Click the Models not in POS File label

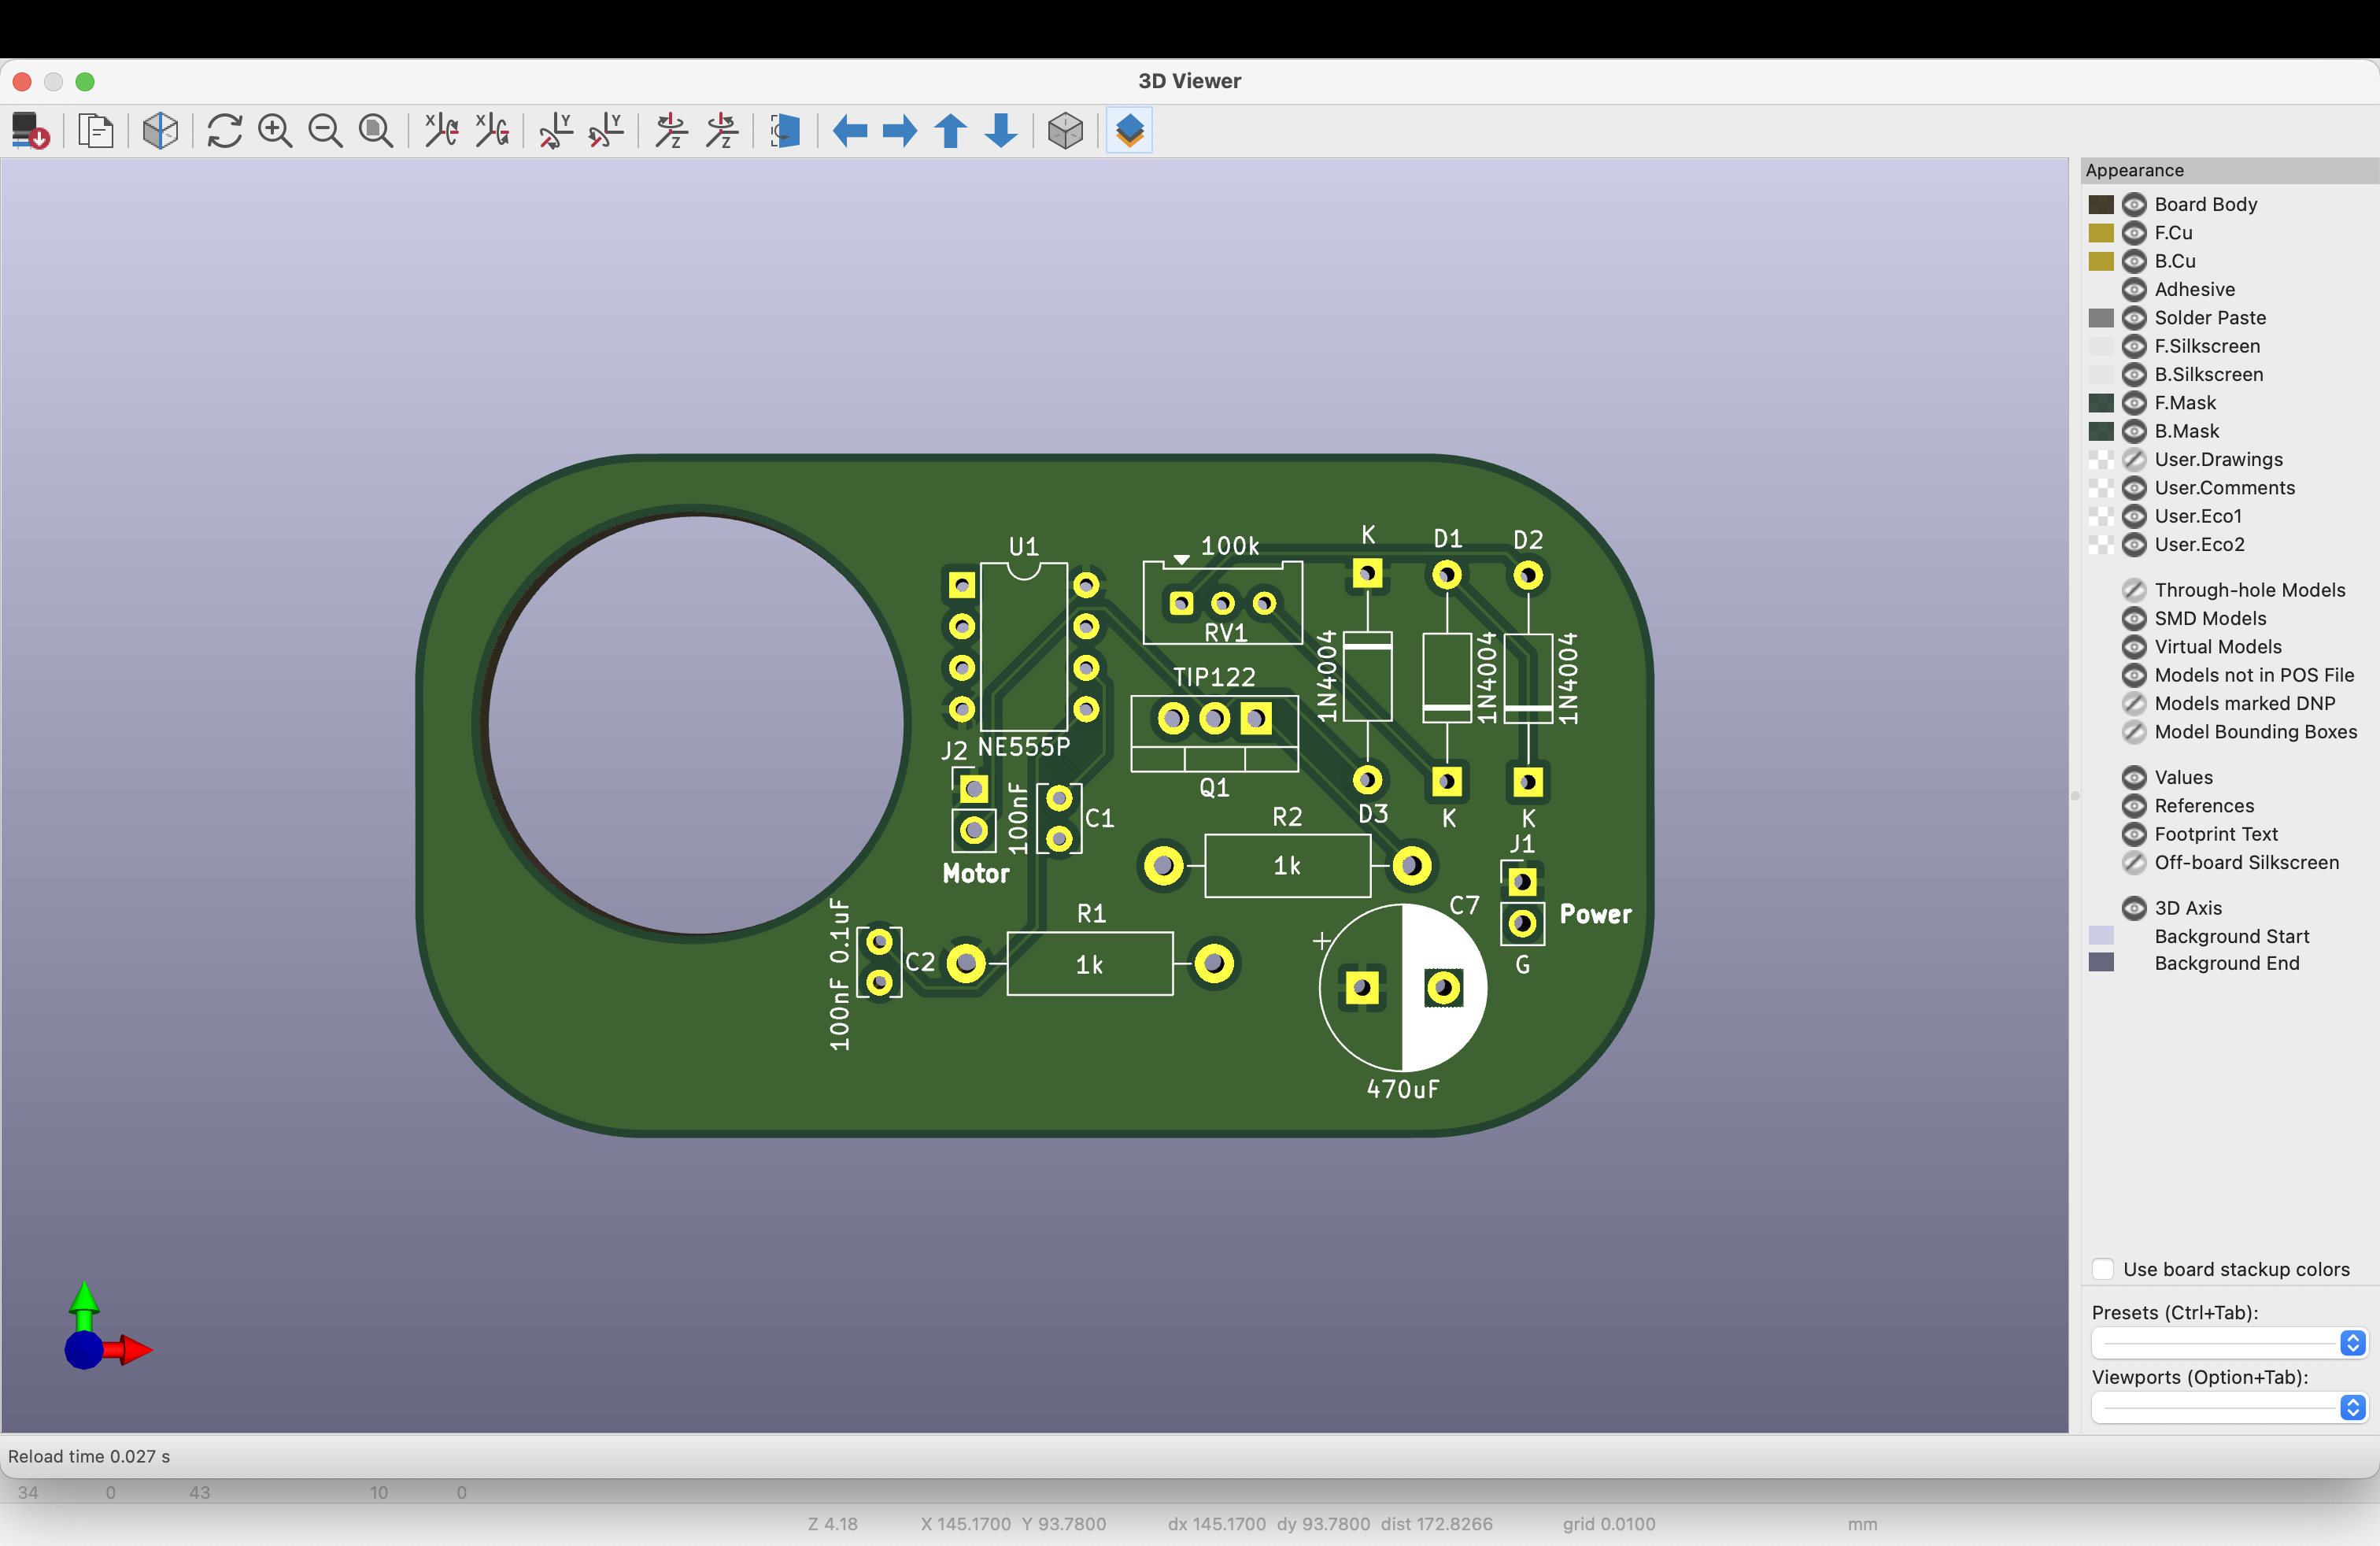2254,675
